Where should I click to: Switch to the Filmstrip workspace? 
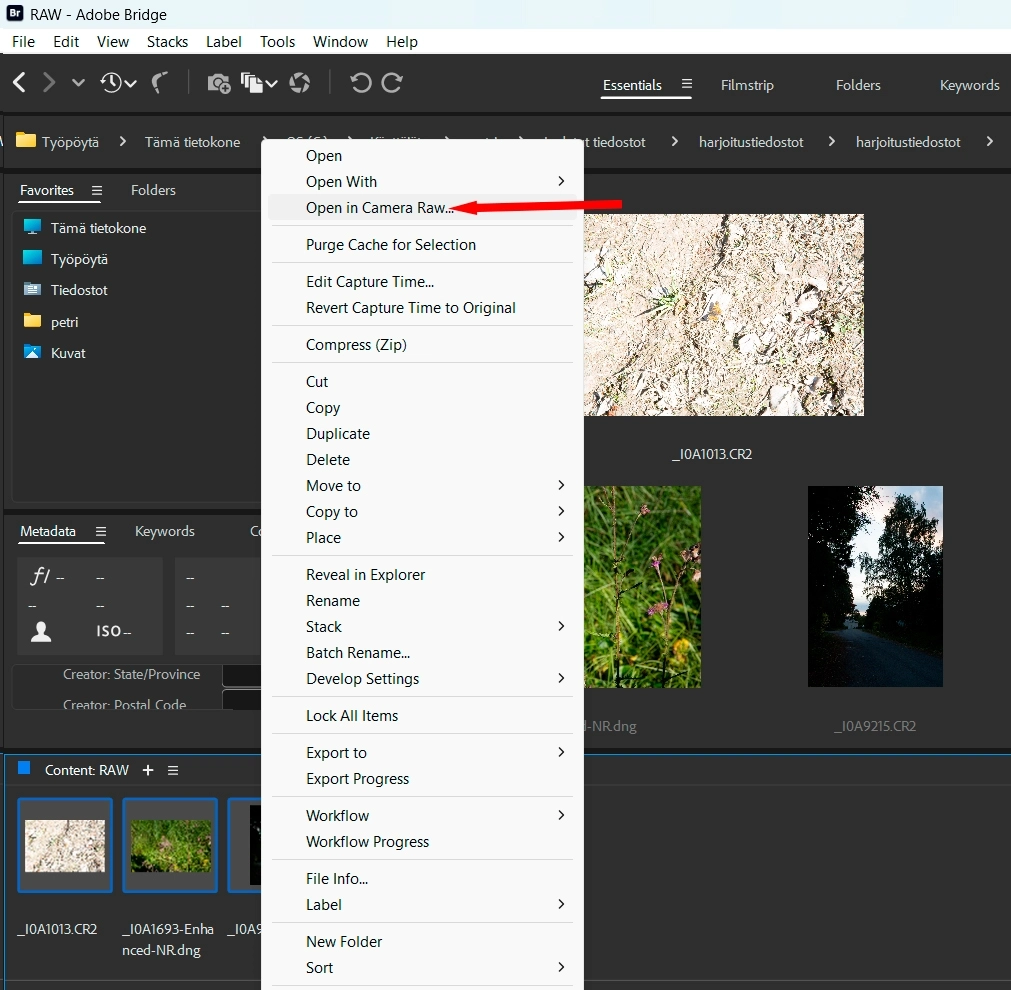click(x=747, y=85)
